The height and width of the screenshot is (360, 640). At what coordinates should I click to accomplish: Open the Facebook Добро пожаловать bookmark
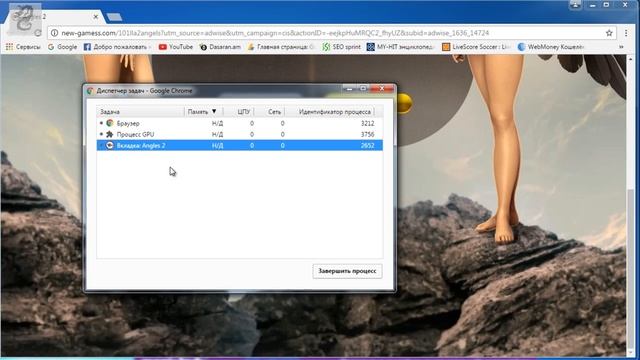tap(117, 47)
